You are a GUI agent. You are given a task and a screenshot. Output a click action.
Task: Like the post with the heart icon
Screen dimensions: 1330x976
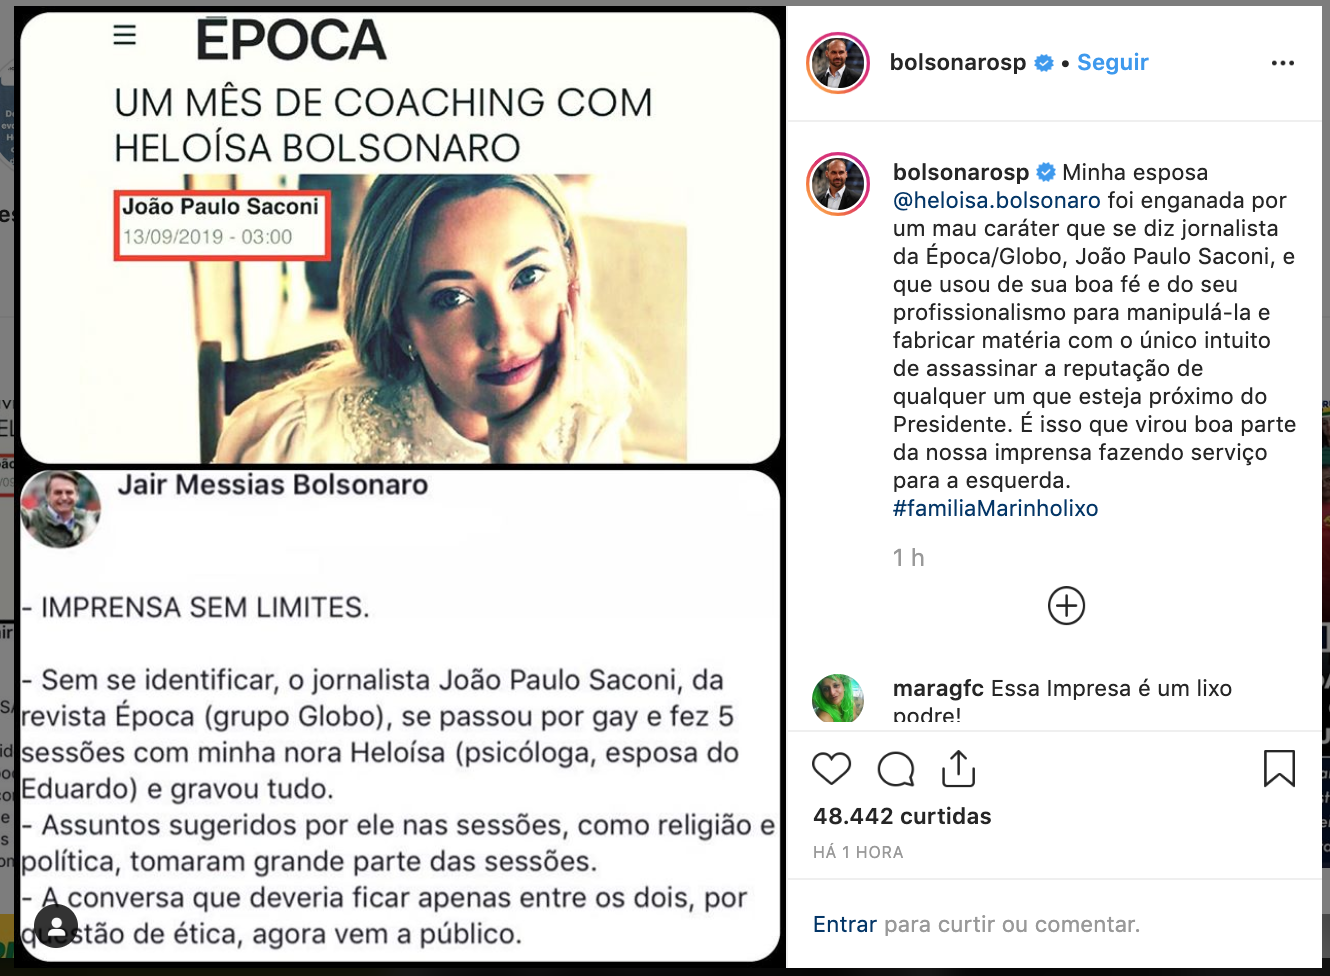tap(831, 769)
